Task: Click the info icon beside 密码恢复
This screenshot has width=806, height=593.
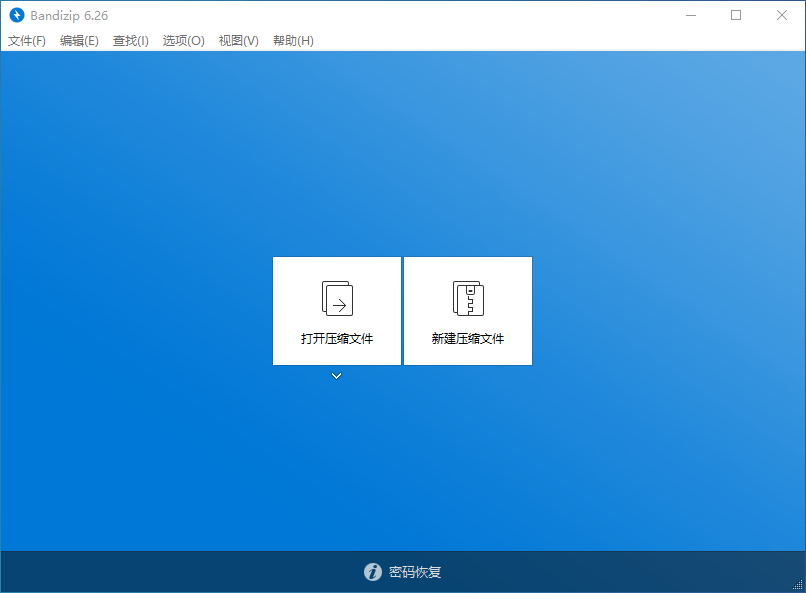Action: pyautogui.click(x=372, y=572)
